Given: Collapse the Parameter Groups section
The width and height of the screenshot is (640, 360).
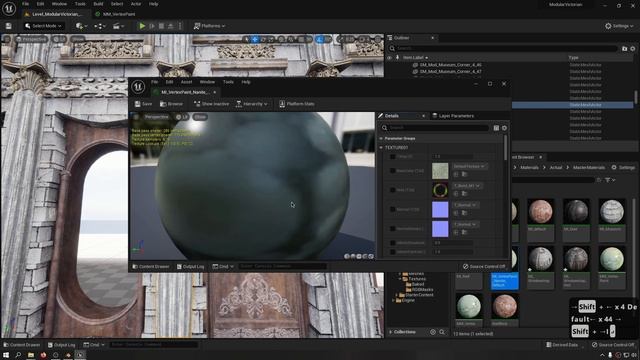Looking at the screenshot, I should (381, 138).
